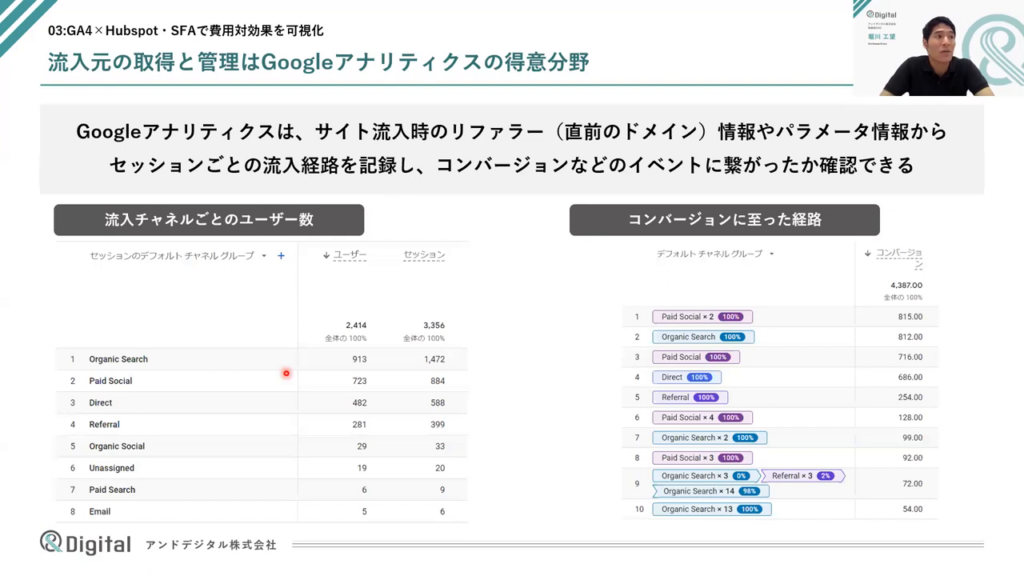Click the Email channel row
Image resolution: width=1024 pixels, height=576 pixels.
[100, 512]
